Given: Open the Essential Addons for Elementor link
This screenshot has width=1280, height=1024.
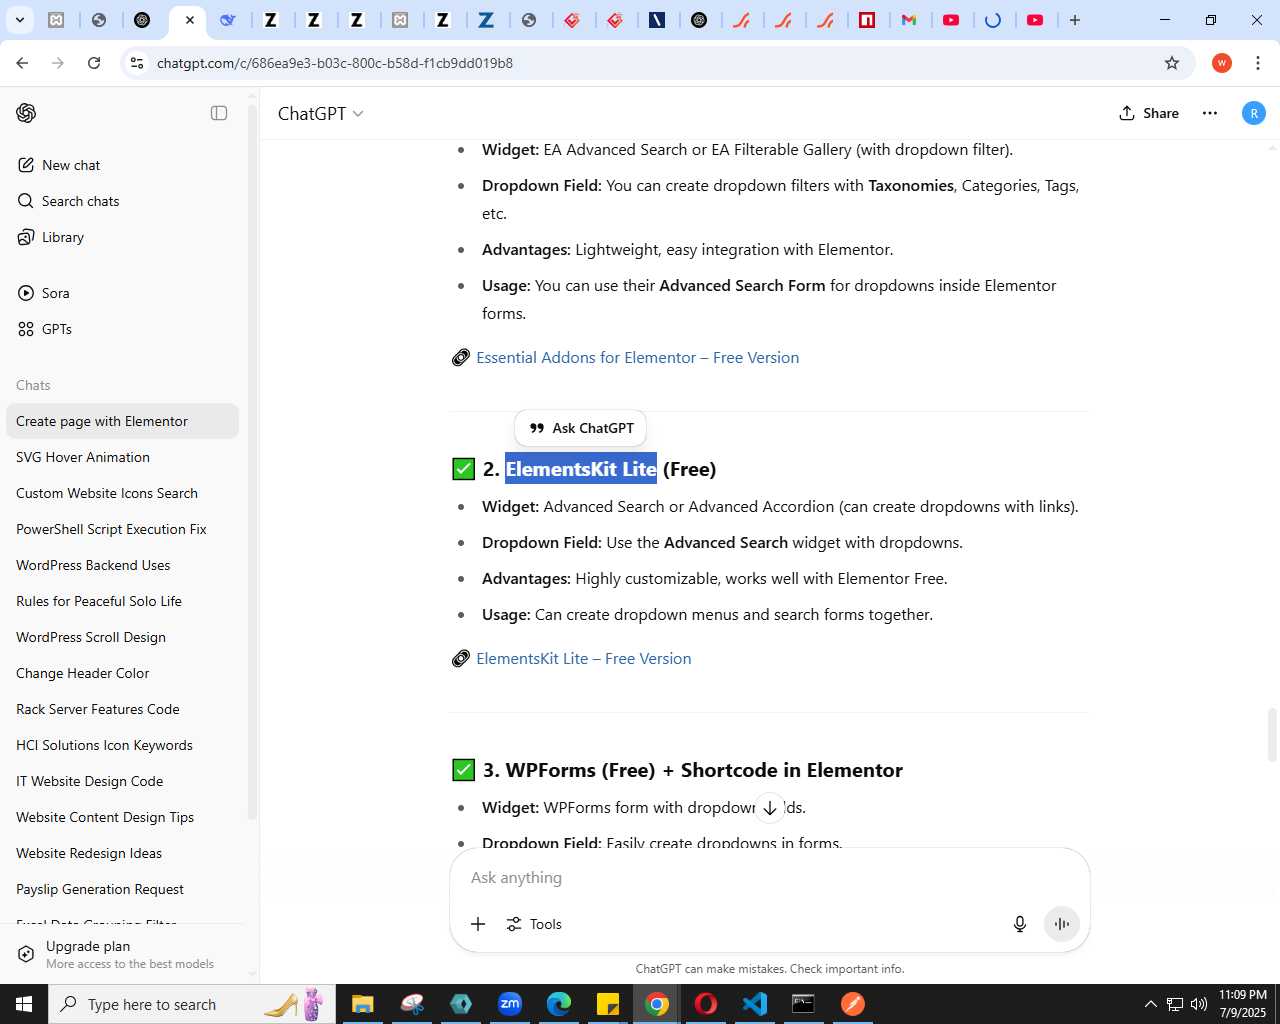Looking at the screenshot, I should tap(637, 358).
